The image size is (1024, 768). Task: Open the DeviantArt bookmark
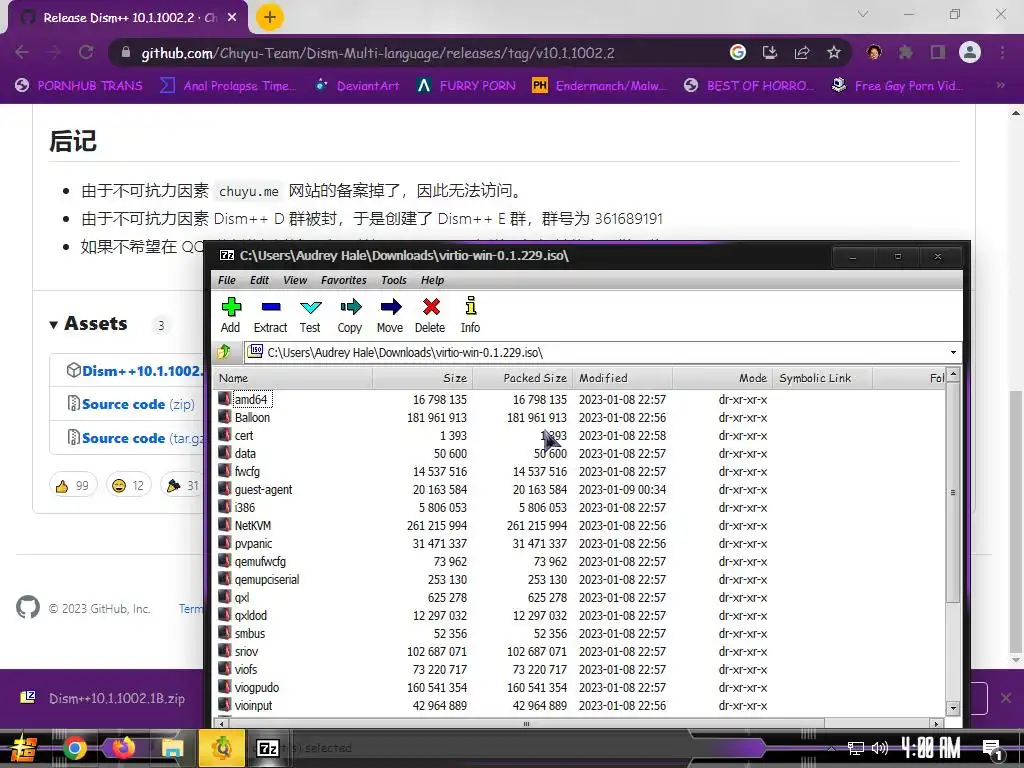(x=357, y=86)
